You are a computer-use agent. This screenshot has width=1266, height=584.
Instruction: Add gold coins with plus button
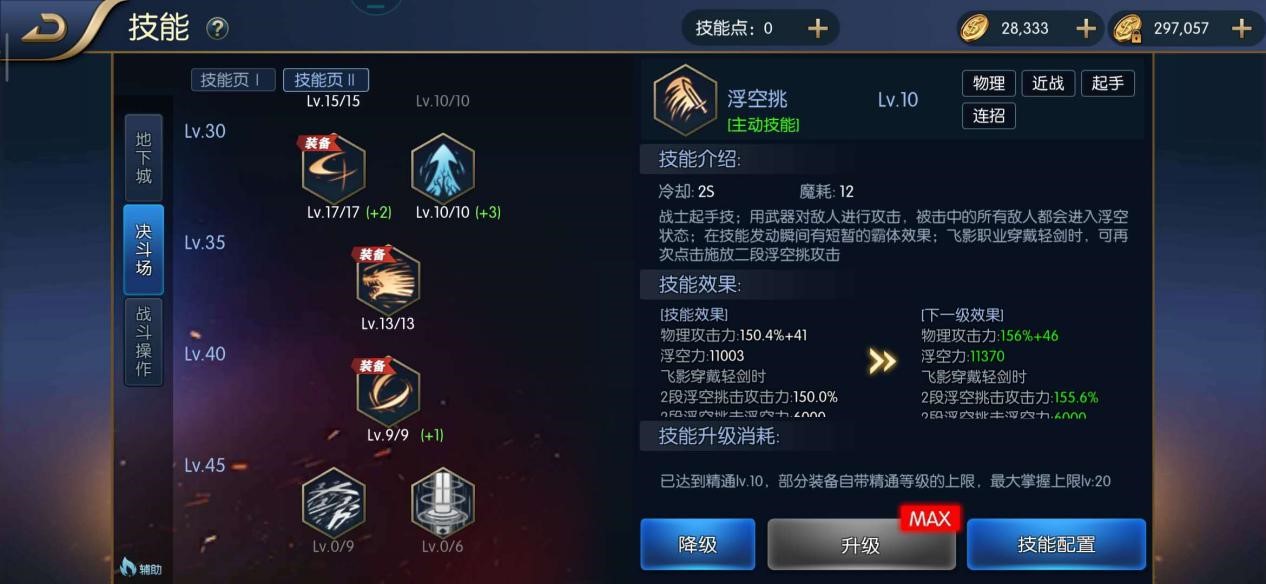(1085, 28)
